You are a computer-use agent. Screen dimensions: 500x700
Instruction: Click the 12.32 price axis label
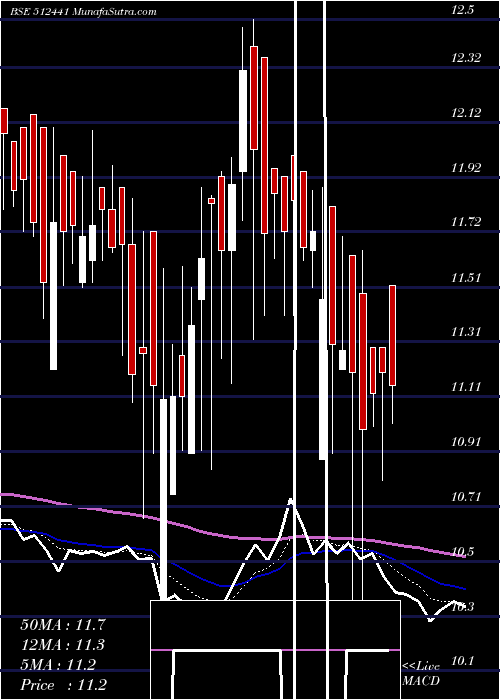pyautogui.click(x=466, y=58)
